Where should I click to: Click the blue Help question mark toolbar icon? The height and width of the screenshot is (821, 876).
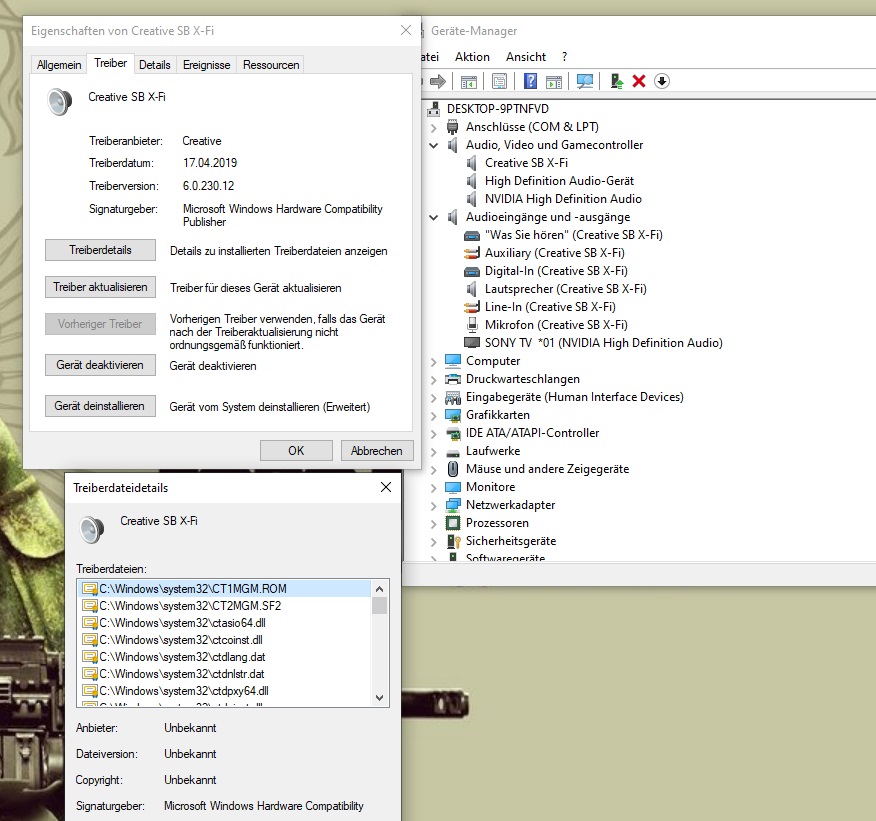click(530, 82)
